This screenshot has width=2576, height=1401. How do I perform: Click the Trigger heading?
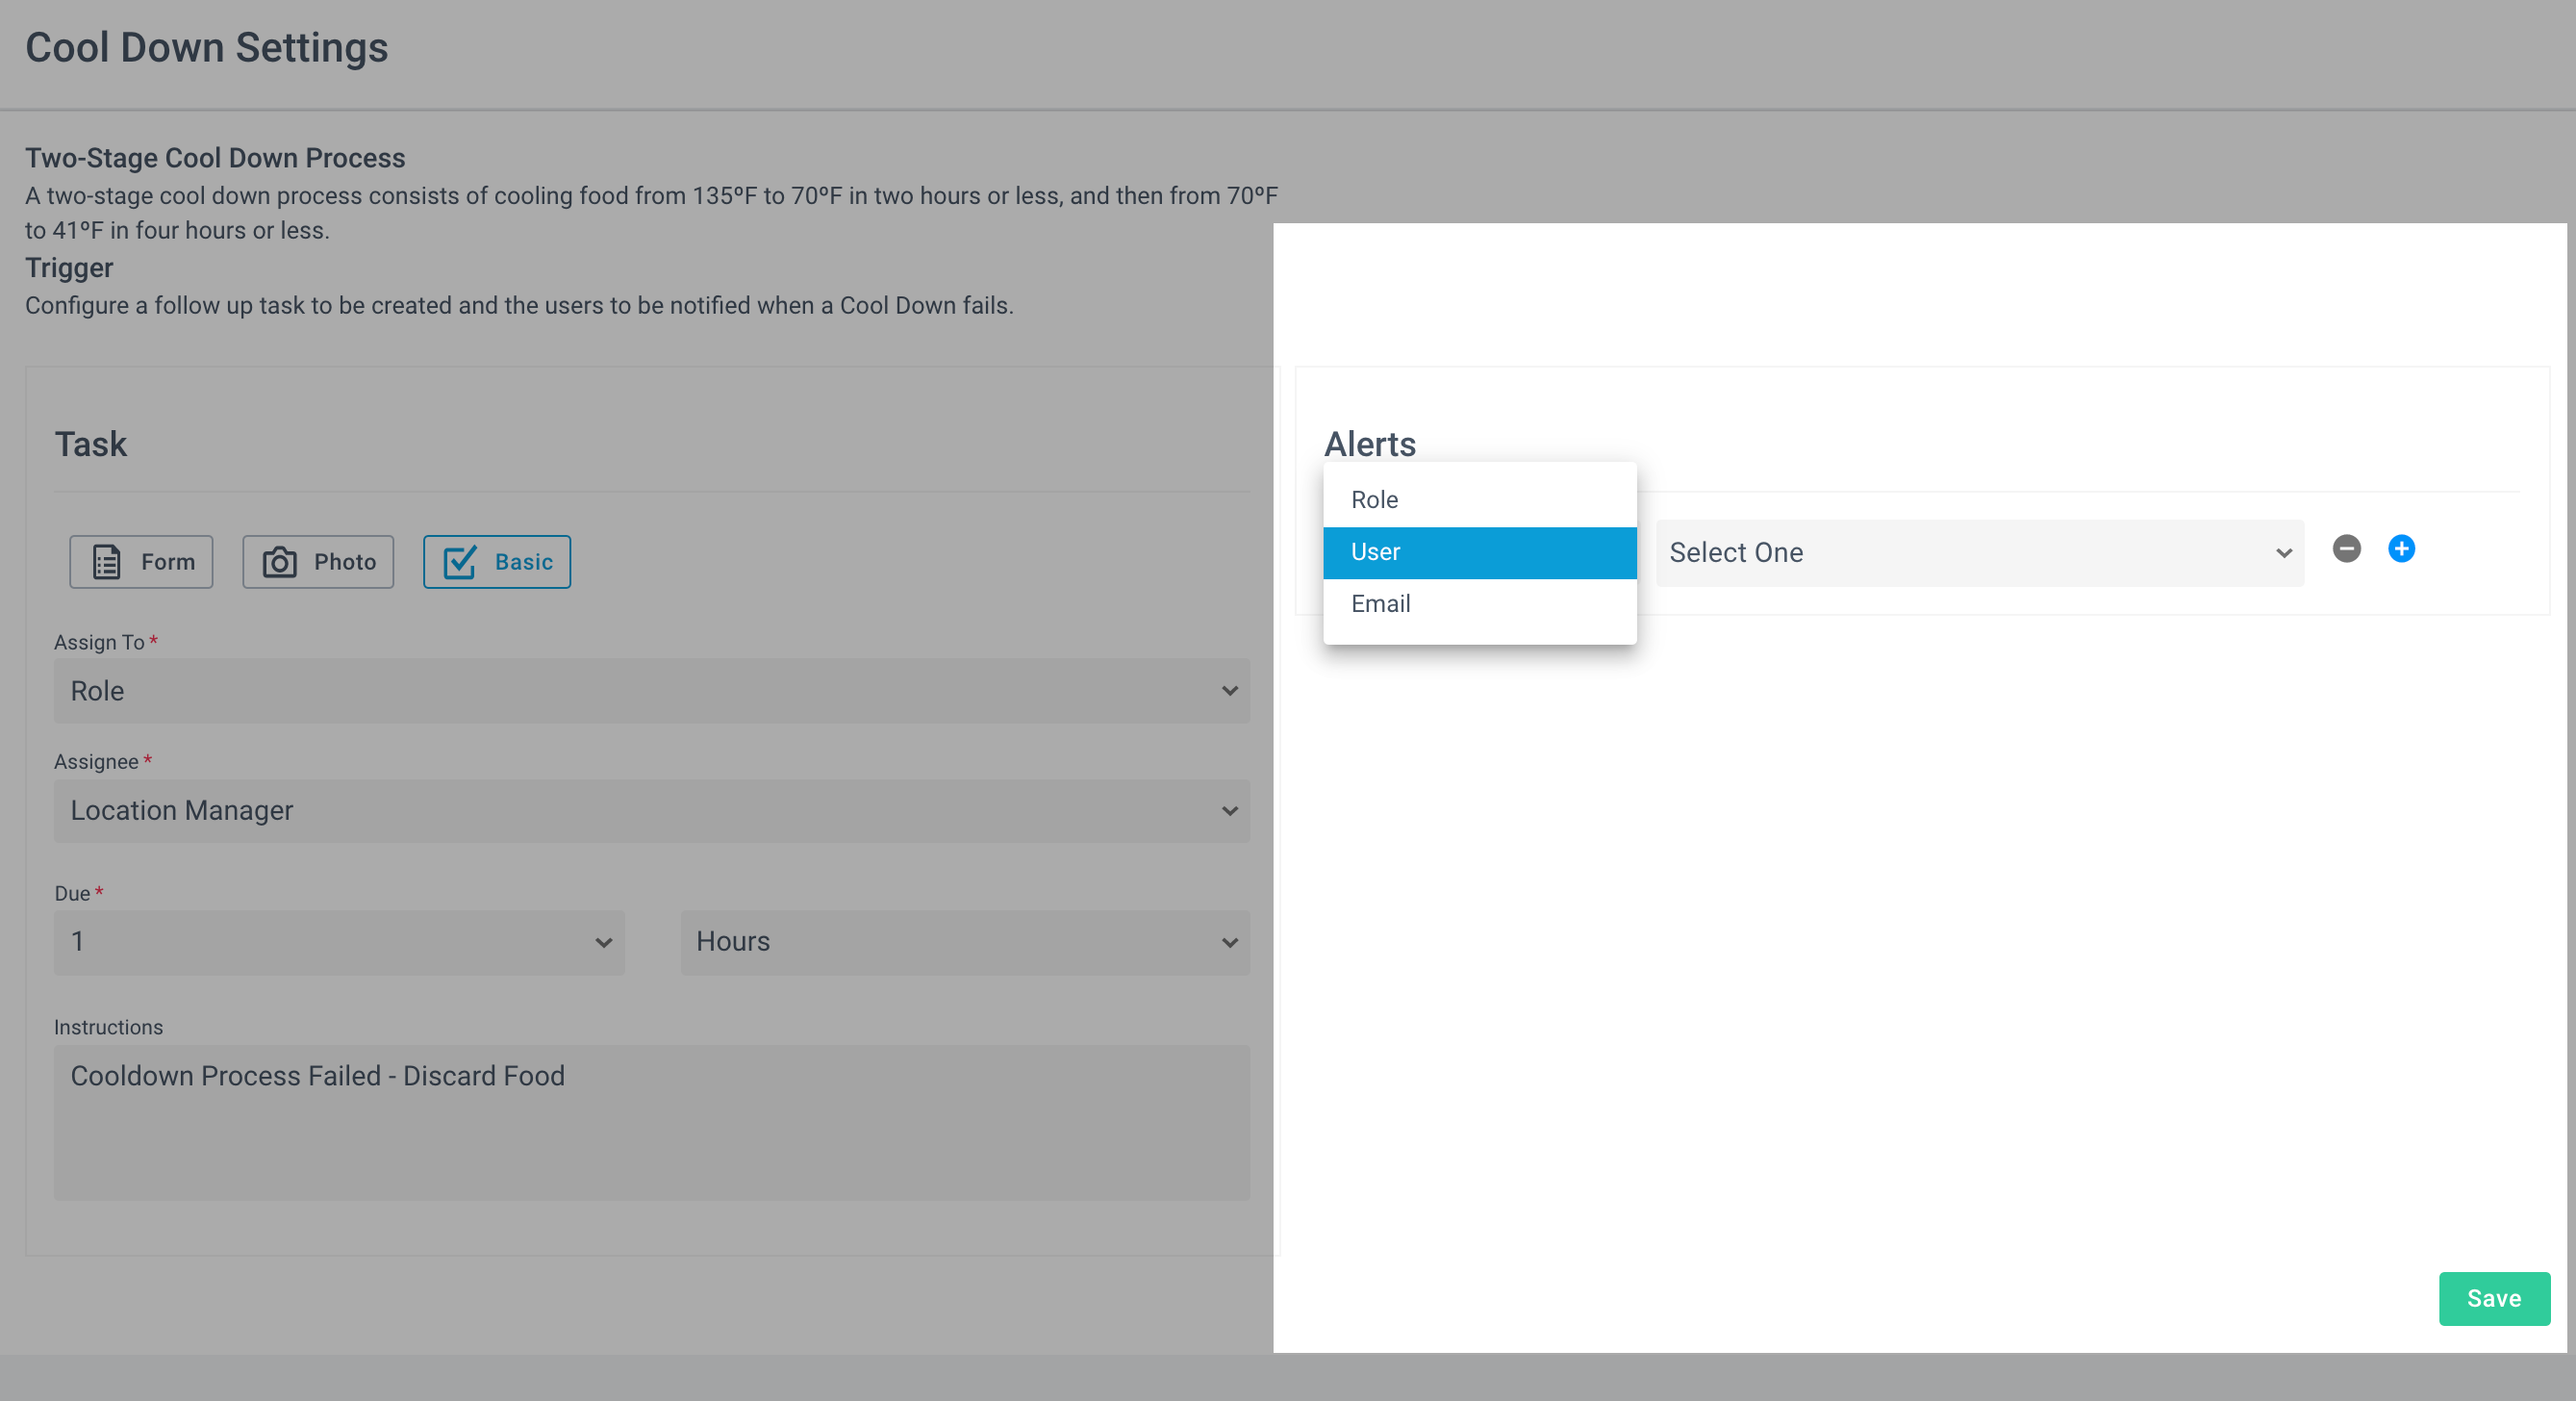[x=69, y=268]
